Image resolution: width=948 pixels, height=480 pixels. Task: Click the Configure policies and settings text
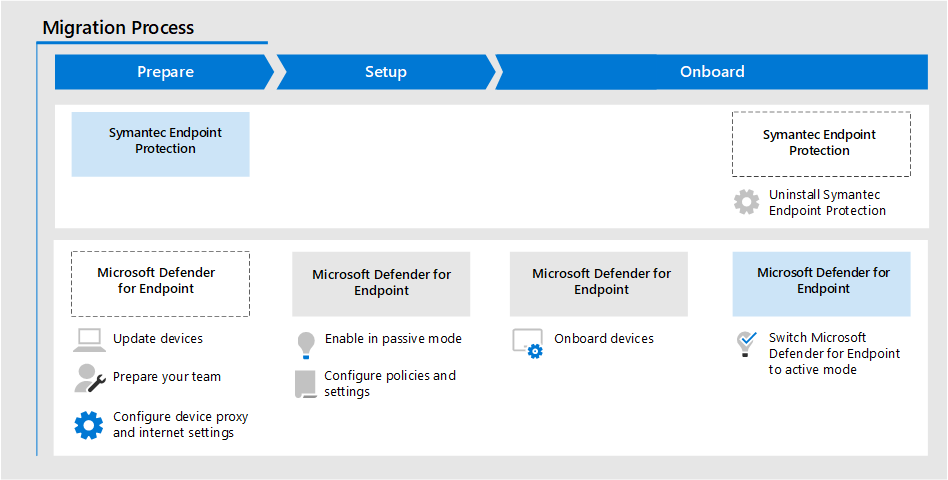(389, 384)
